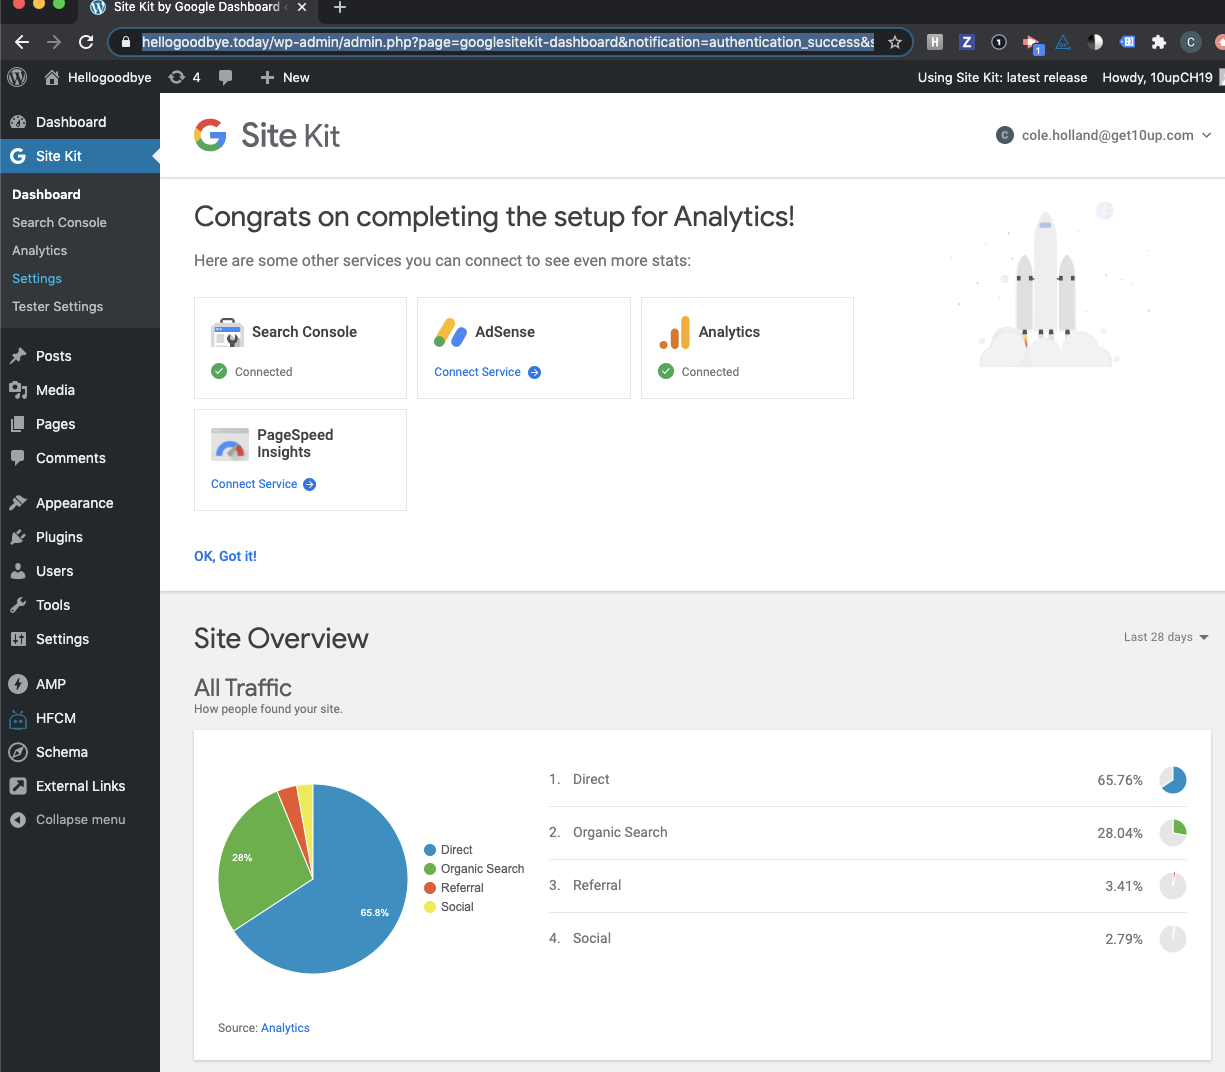Open Site Kit Settings submenu item
This screenshot has height=1072, width=1225.
click(37, 278)
